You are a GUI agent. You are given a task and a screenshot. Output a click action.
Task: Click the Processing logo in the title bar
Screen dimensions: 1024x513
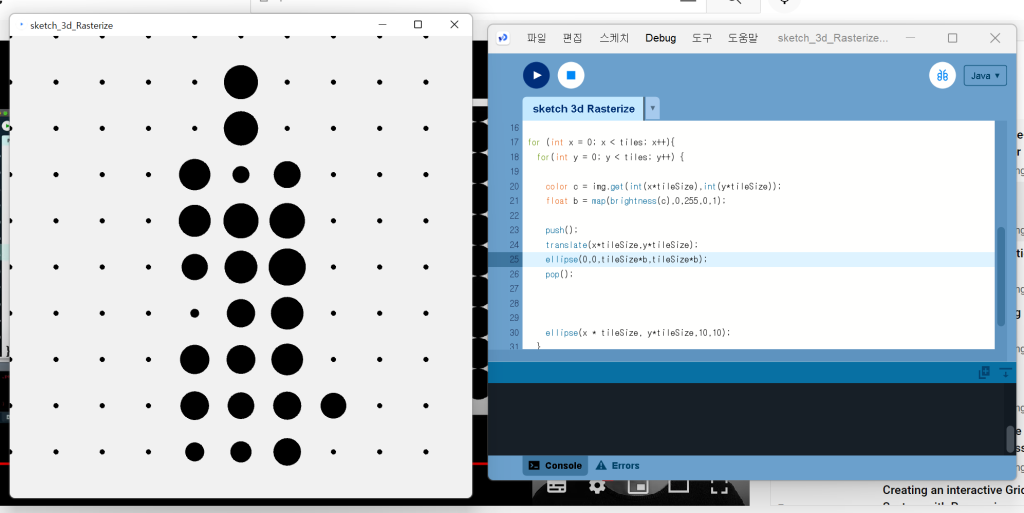click(503, 38)
